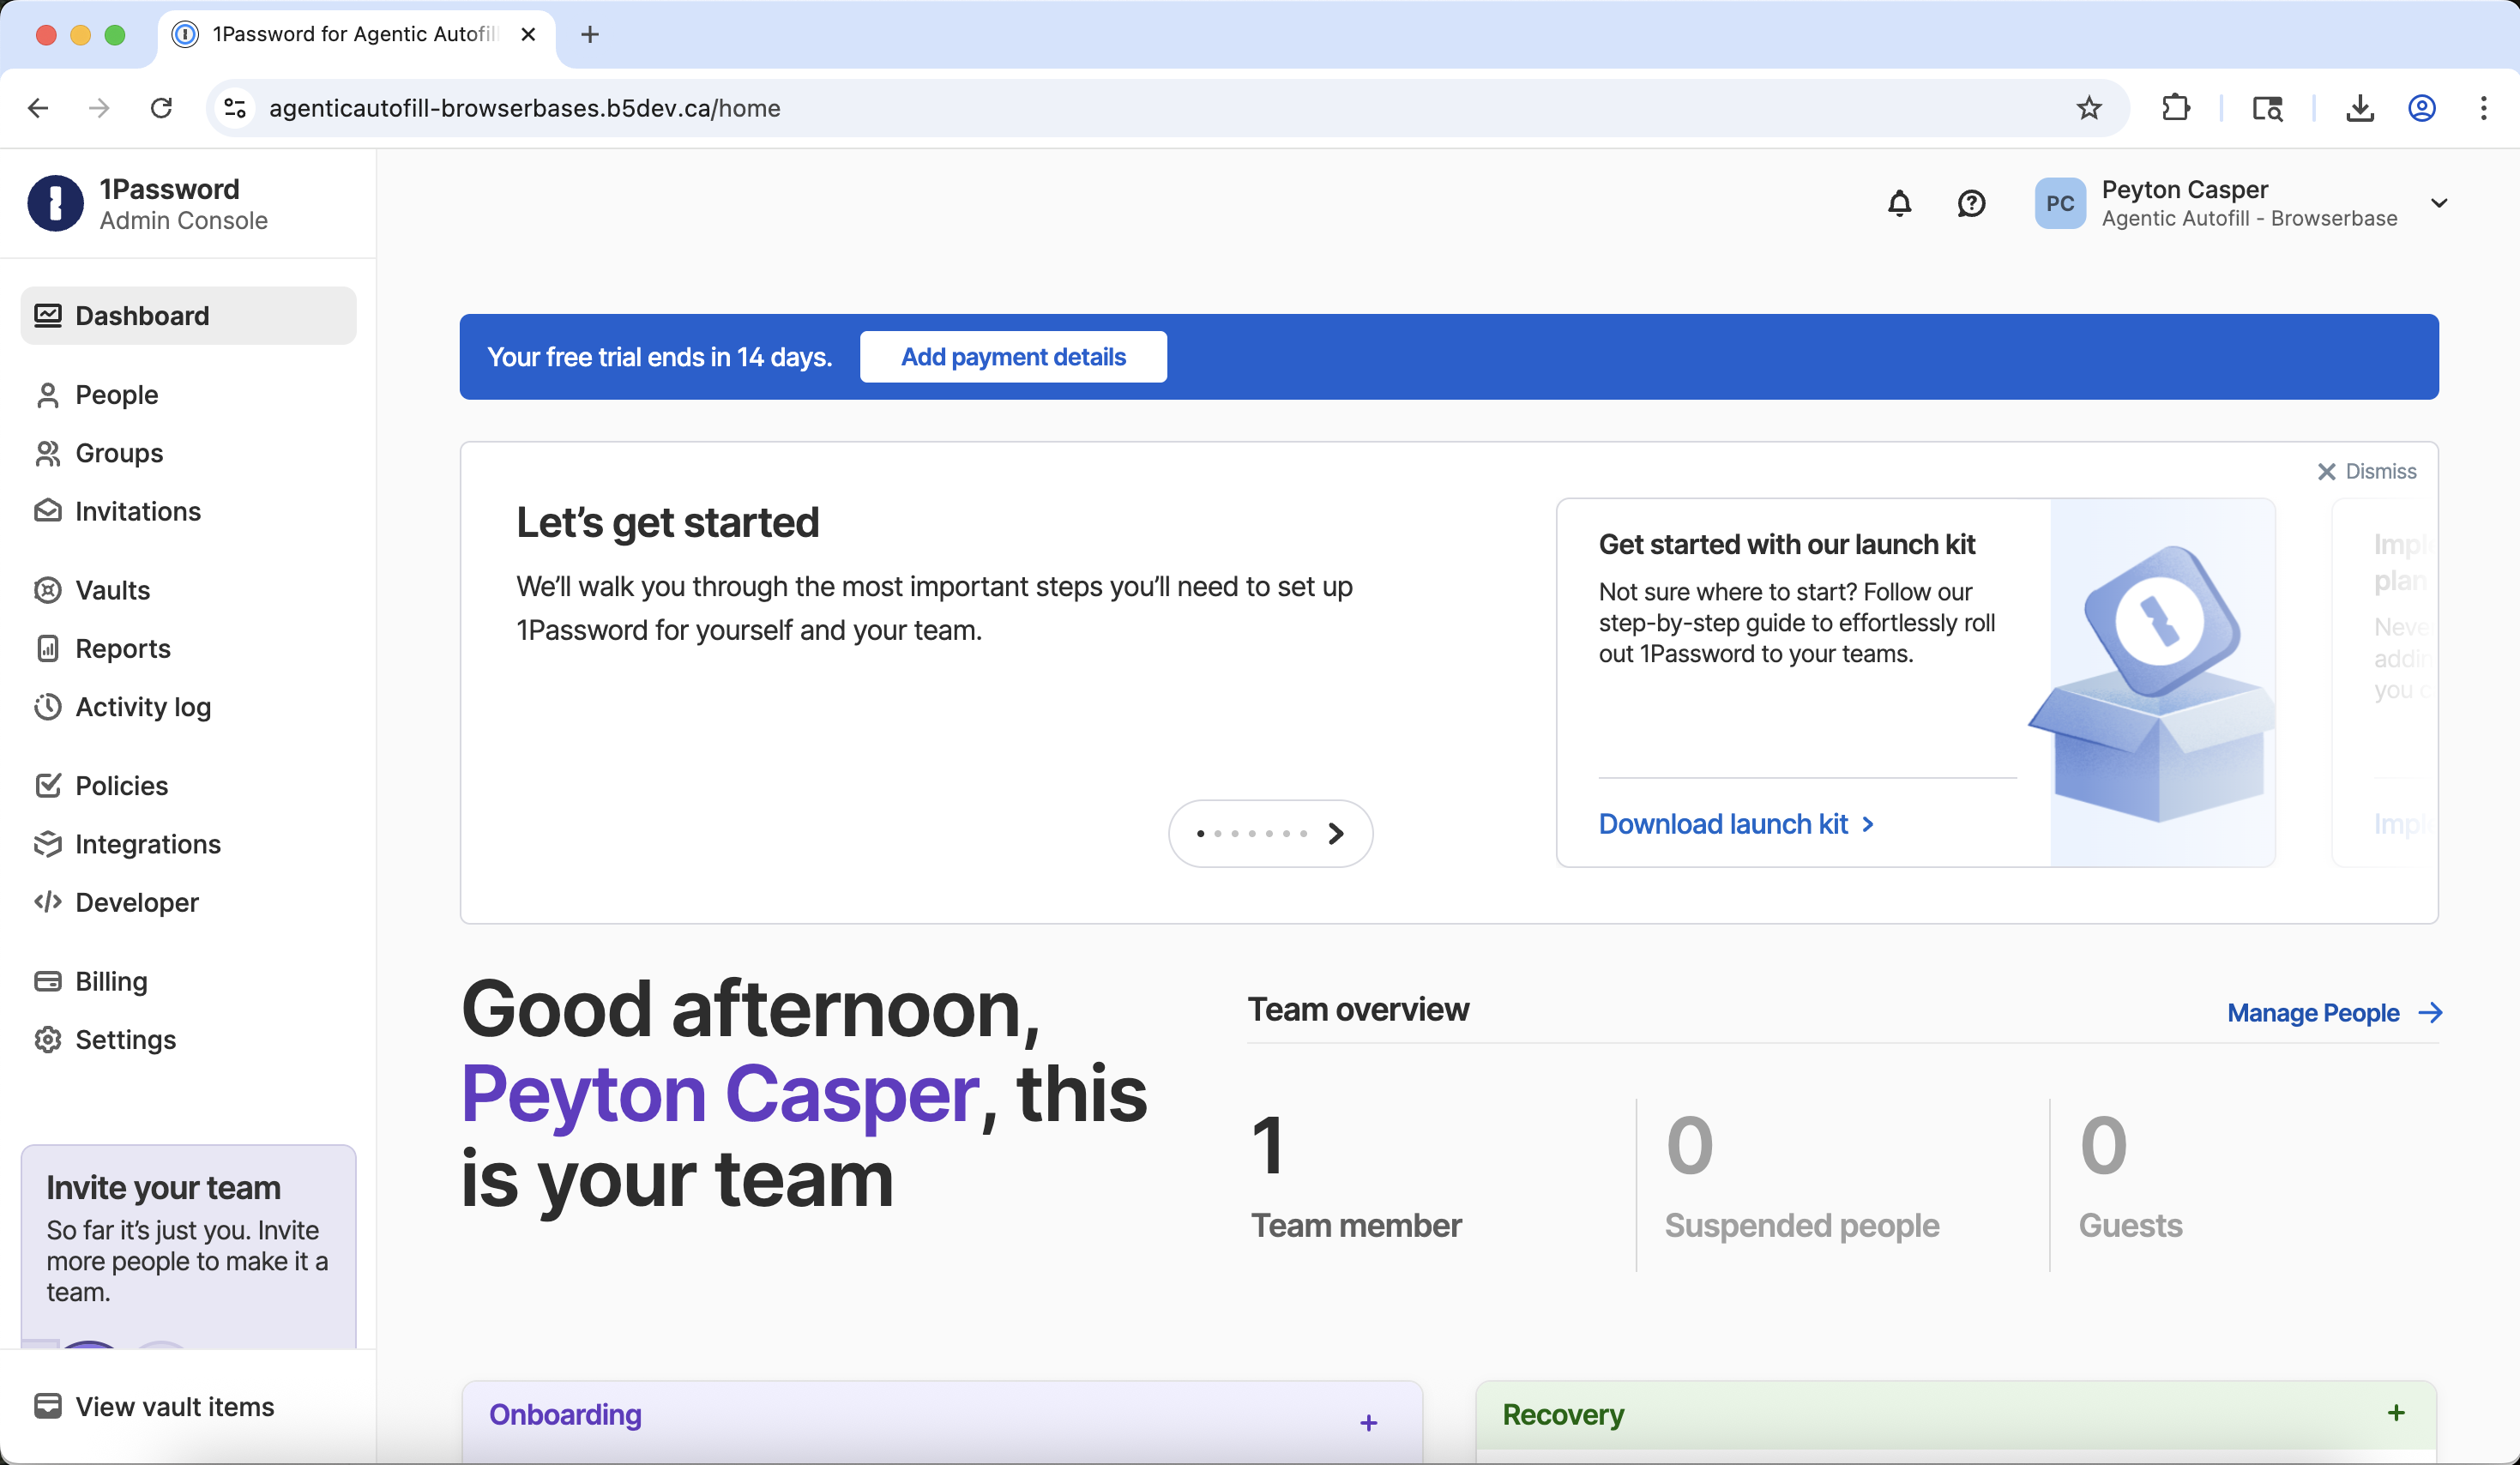The height and width of the screenshot is (1465, 2520).
Task: Click the notification bell icon
Action: point(1898,203)
